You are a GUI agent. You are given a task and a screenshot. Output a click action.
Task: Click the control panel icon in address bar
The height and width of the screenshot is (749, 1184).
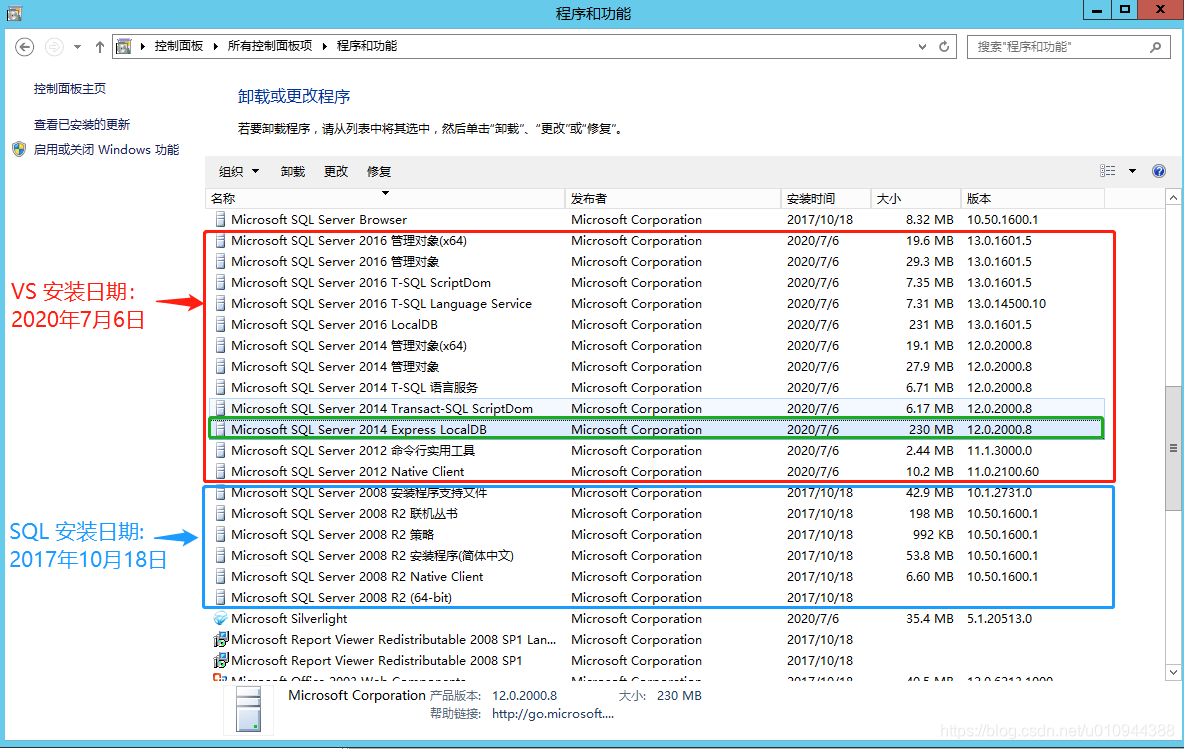tap(124, 47)
